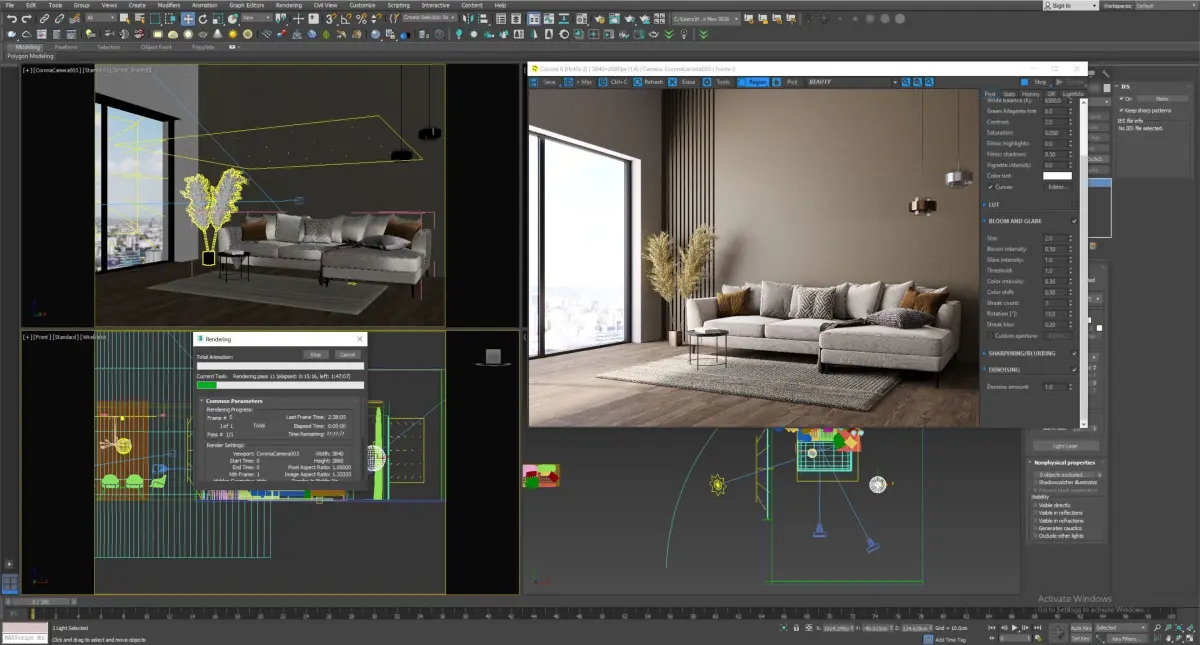
Task: Click Stop in the Rendering dialog
Action: (x=315, y=354)
